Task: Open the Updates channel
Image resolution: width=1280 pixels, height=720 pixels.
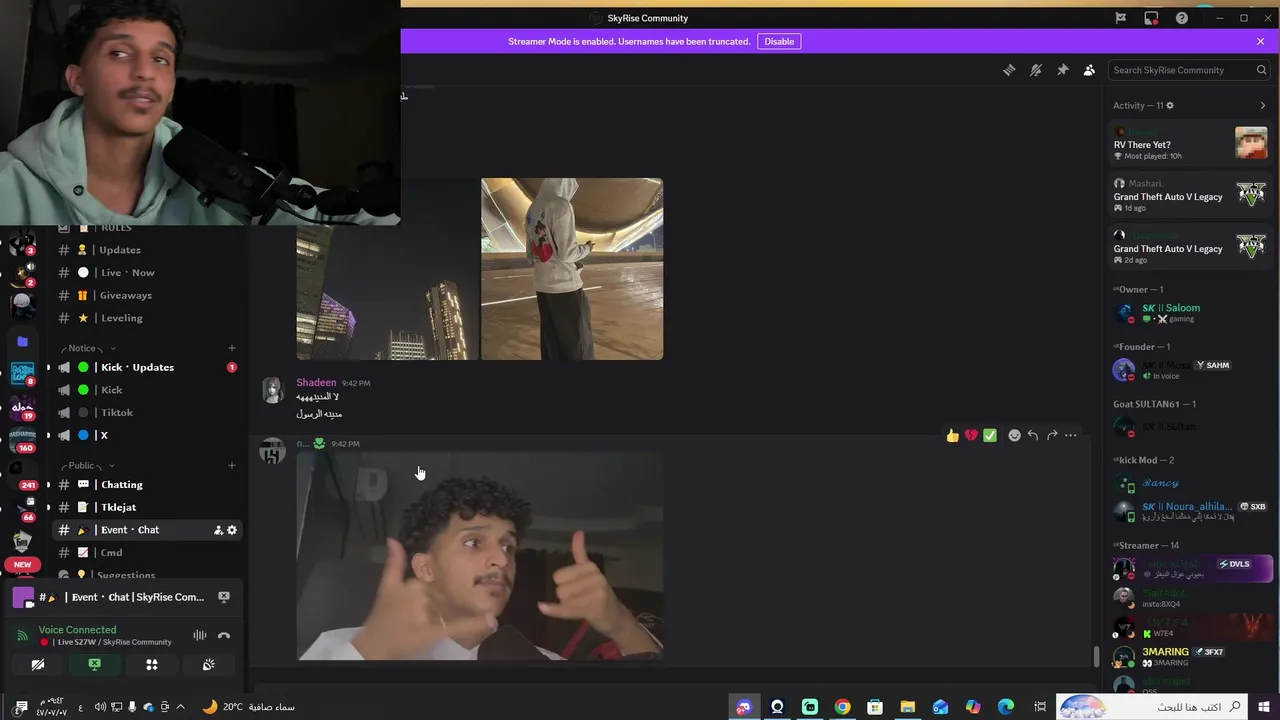Action: 146,250
